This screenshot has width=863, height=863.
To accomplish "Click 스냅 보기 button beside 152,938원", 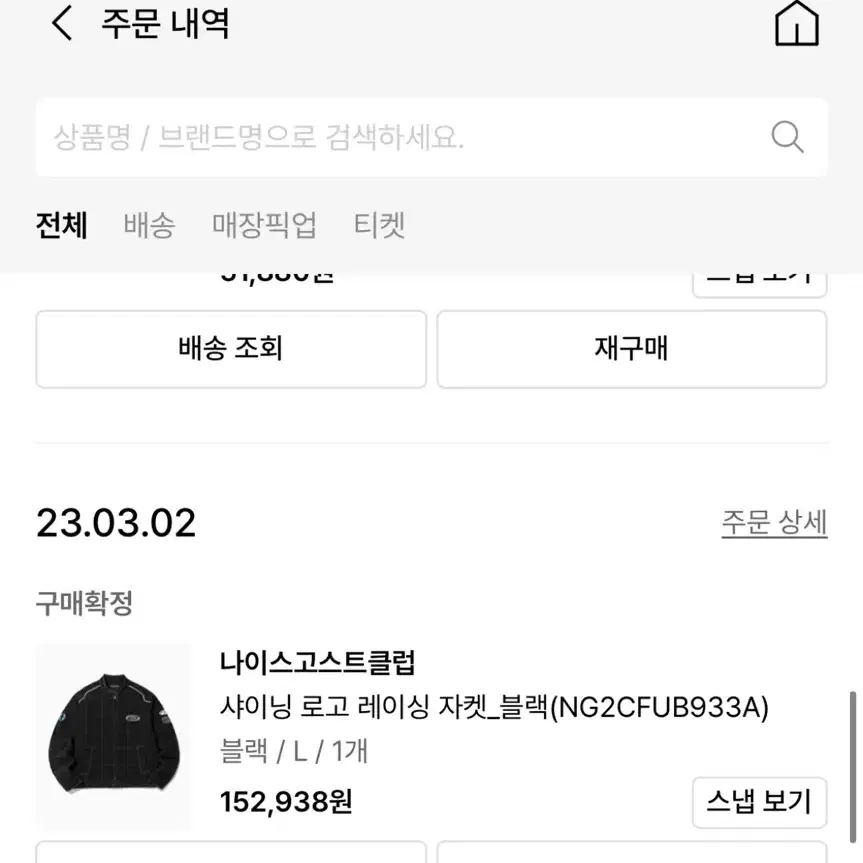I will coord(760,802).
